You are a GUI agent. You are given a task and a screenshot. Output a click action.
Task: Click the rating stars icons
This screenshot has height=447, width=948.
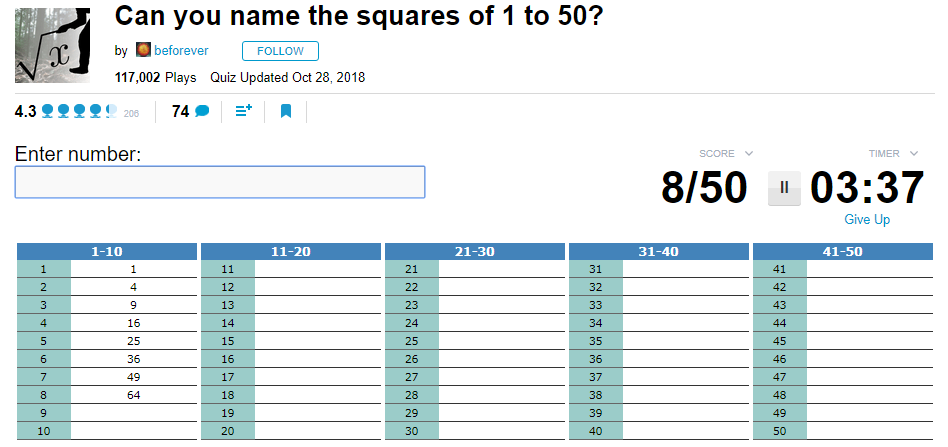tap(80, 112)
